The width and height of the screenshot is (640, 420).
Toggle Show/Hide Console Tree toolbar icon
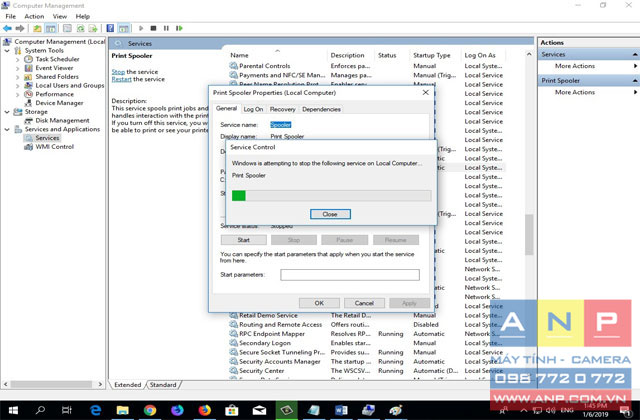pyautogui.click(x=51, y=28)
